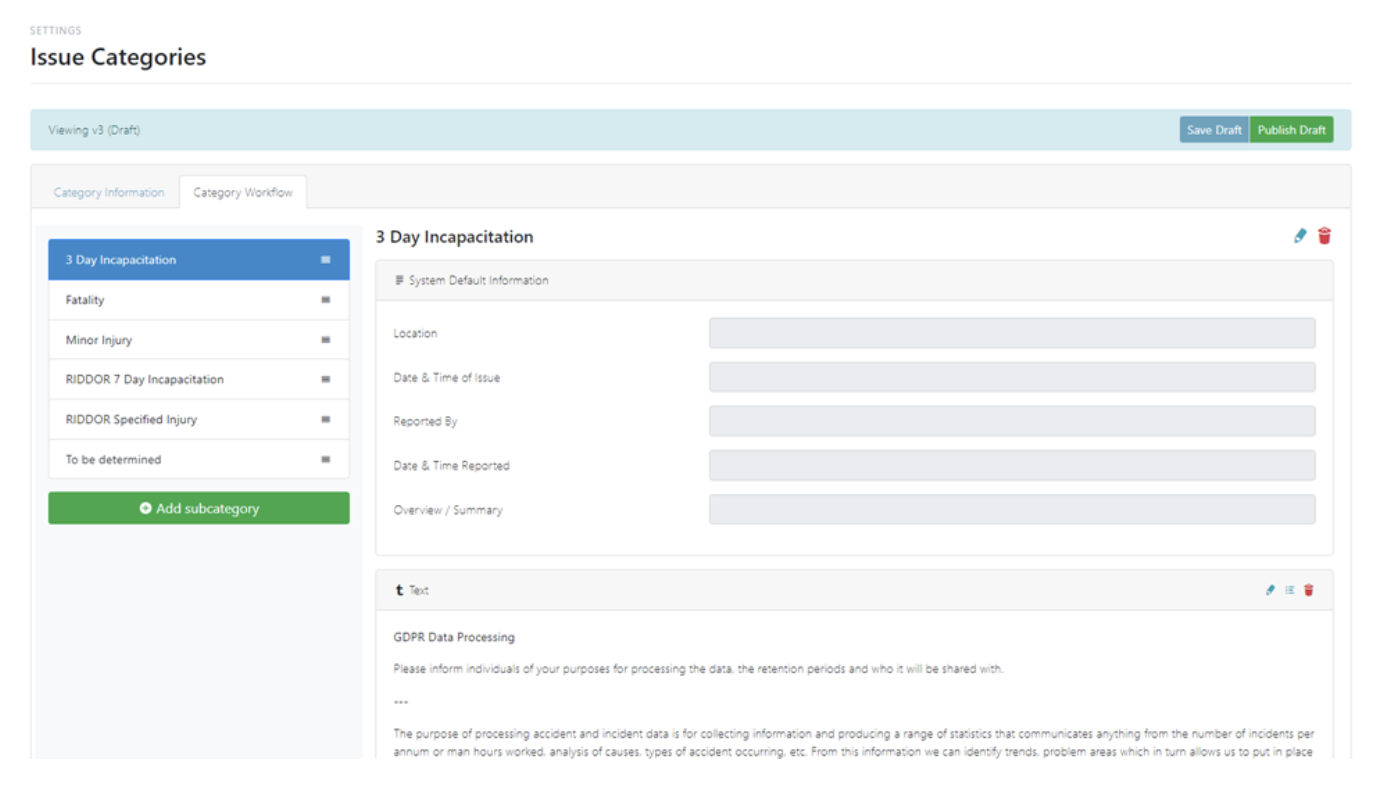This screenshot has height=792, width=1382.
Task: Click the handle icon on the Minor Injury row
Action: tap(326, 340)
